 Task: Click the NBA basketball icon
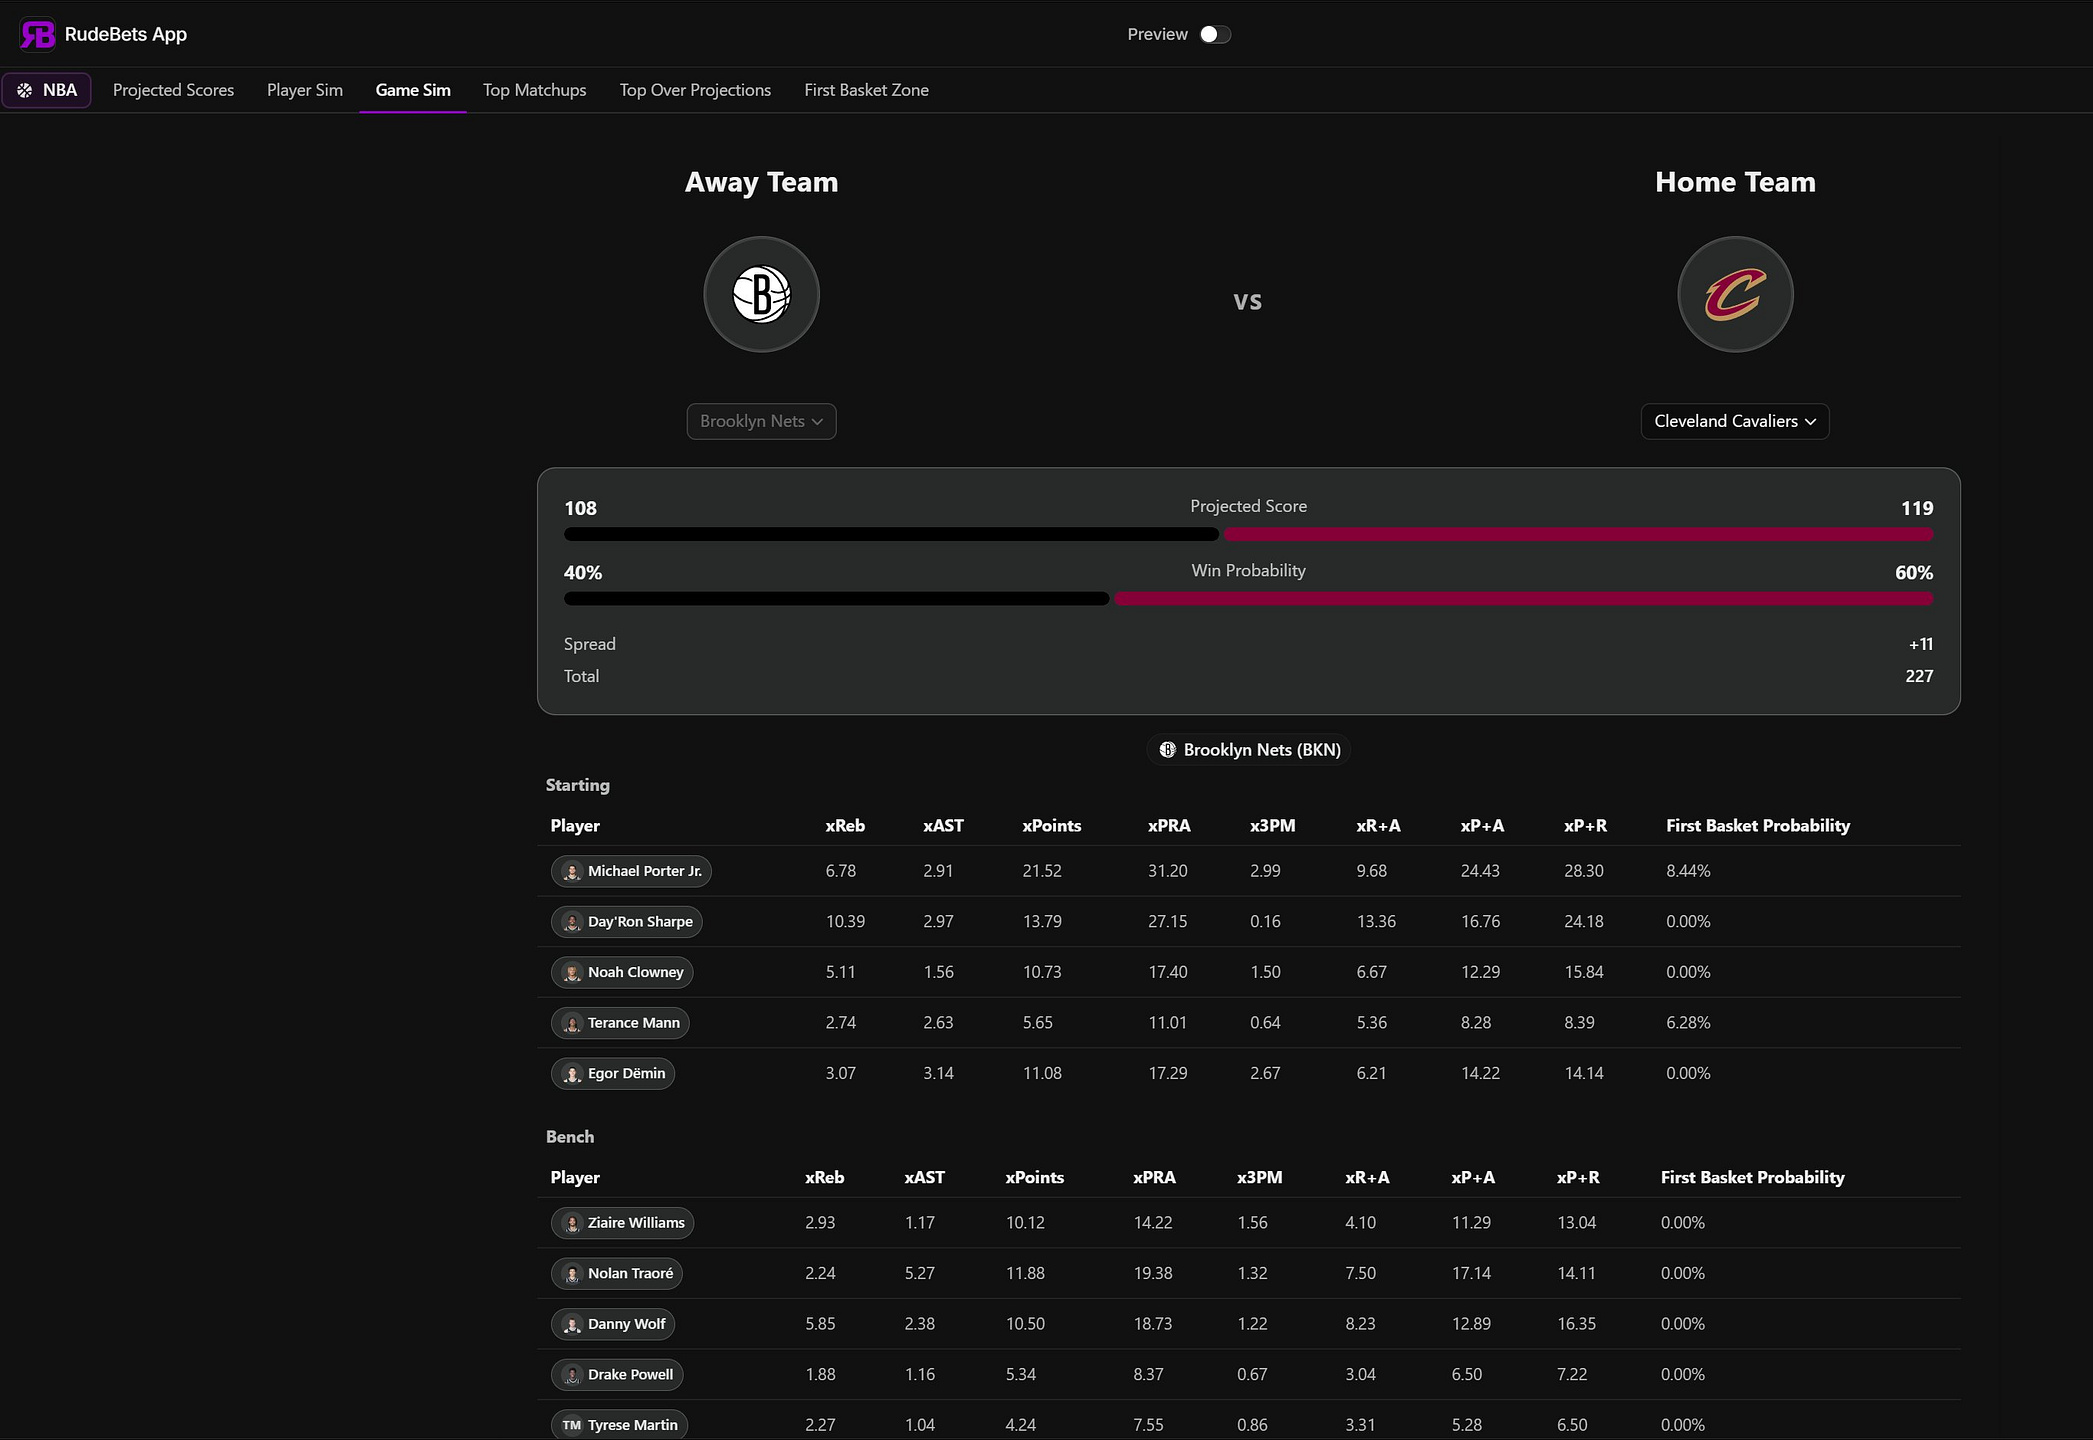tap(25, 90)
